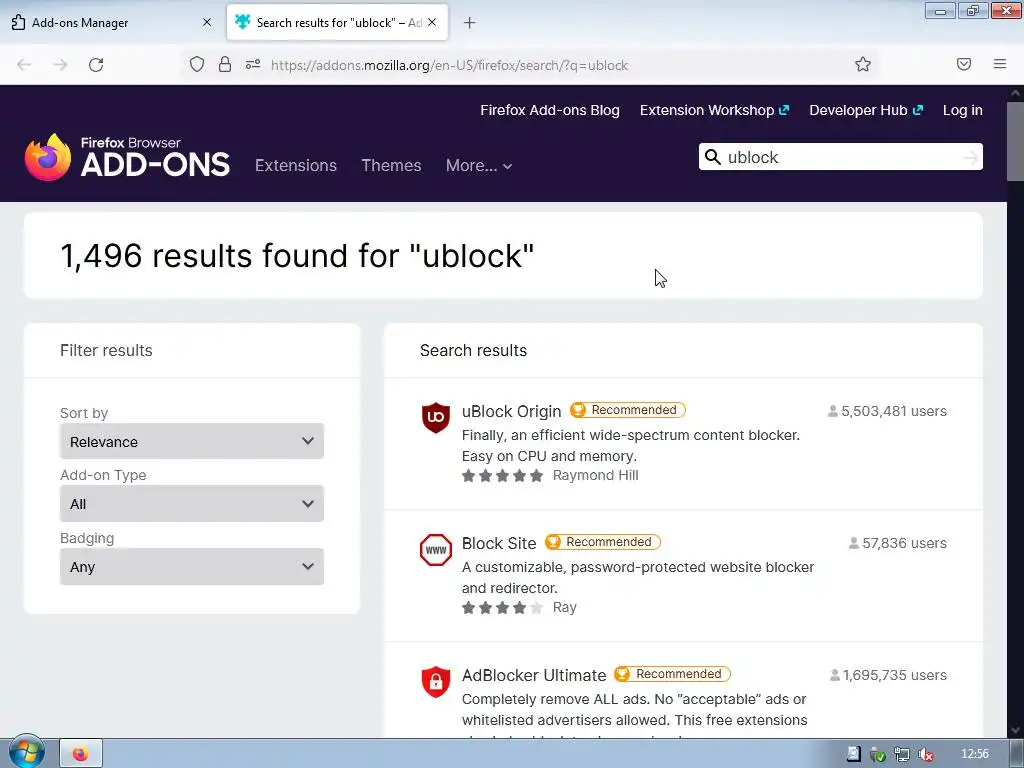This screenshot has width=1024, height=768.
Task: Click the 1,496 results found heading
Action: (297, 255)
